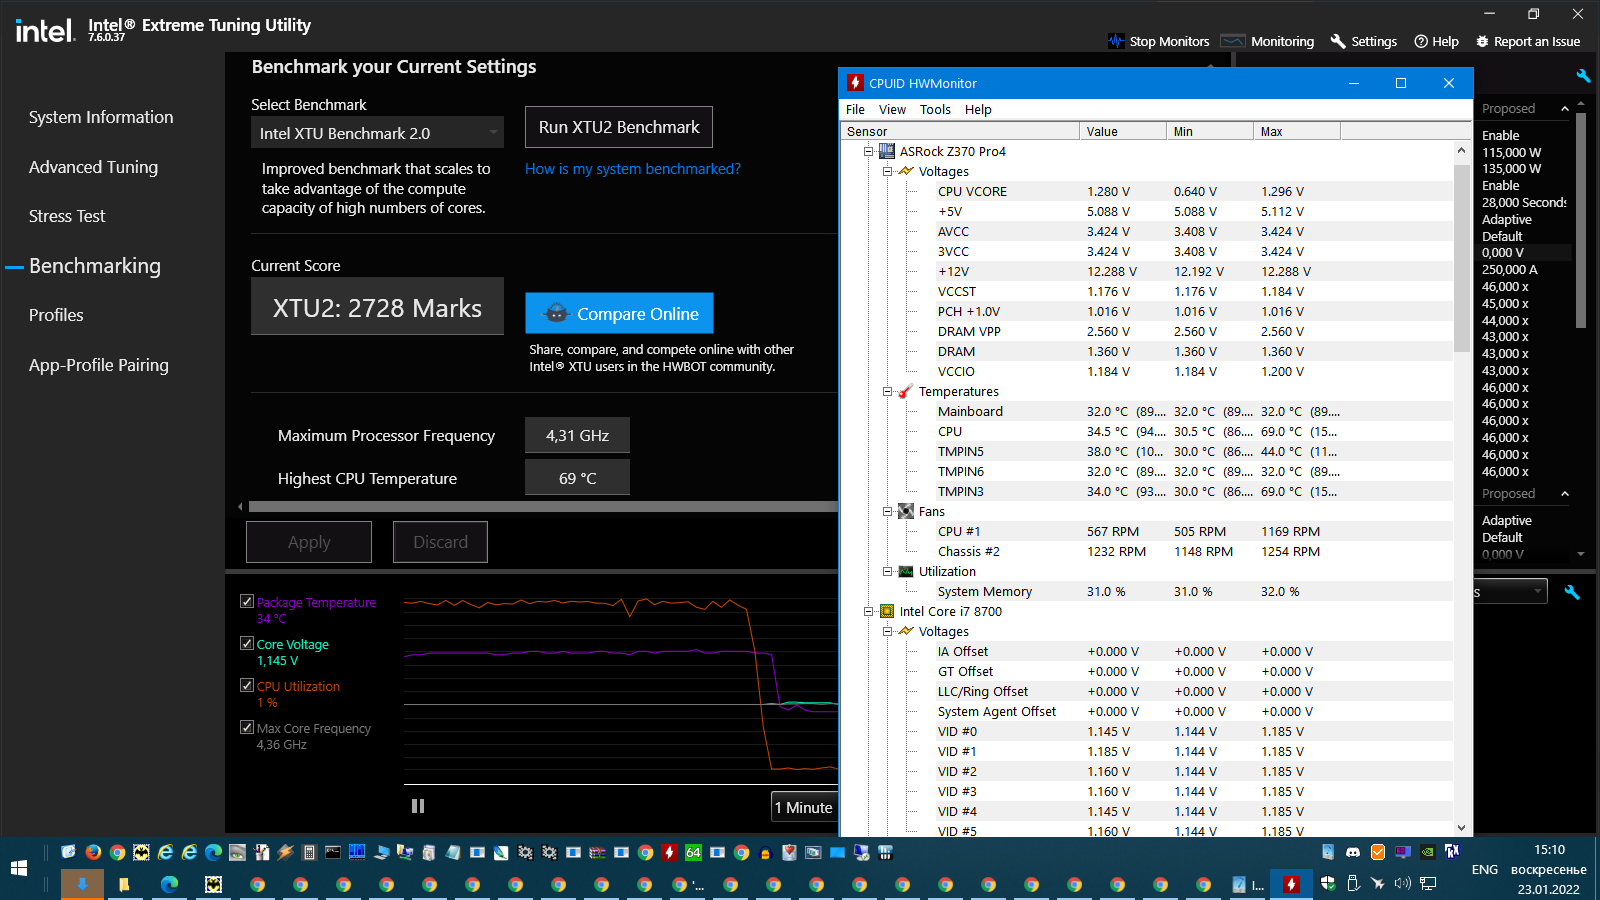Click the Intel Core i7 8700 chip icon
The height and width of the screenshot is (900, 1600).
pos(886,611)
